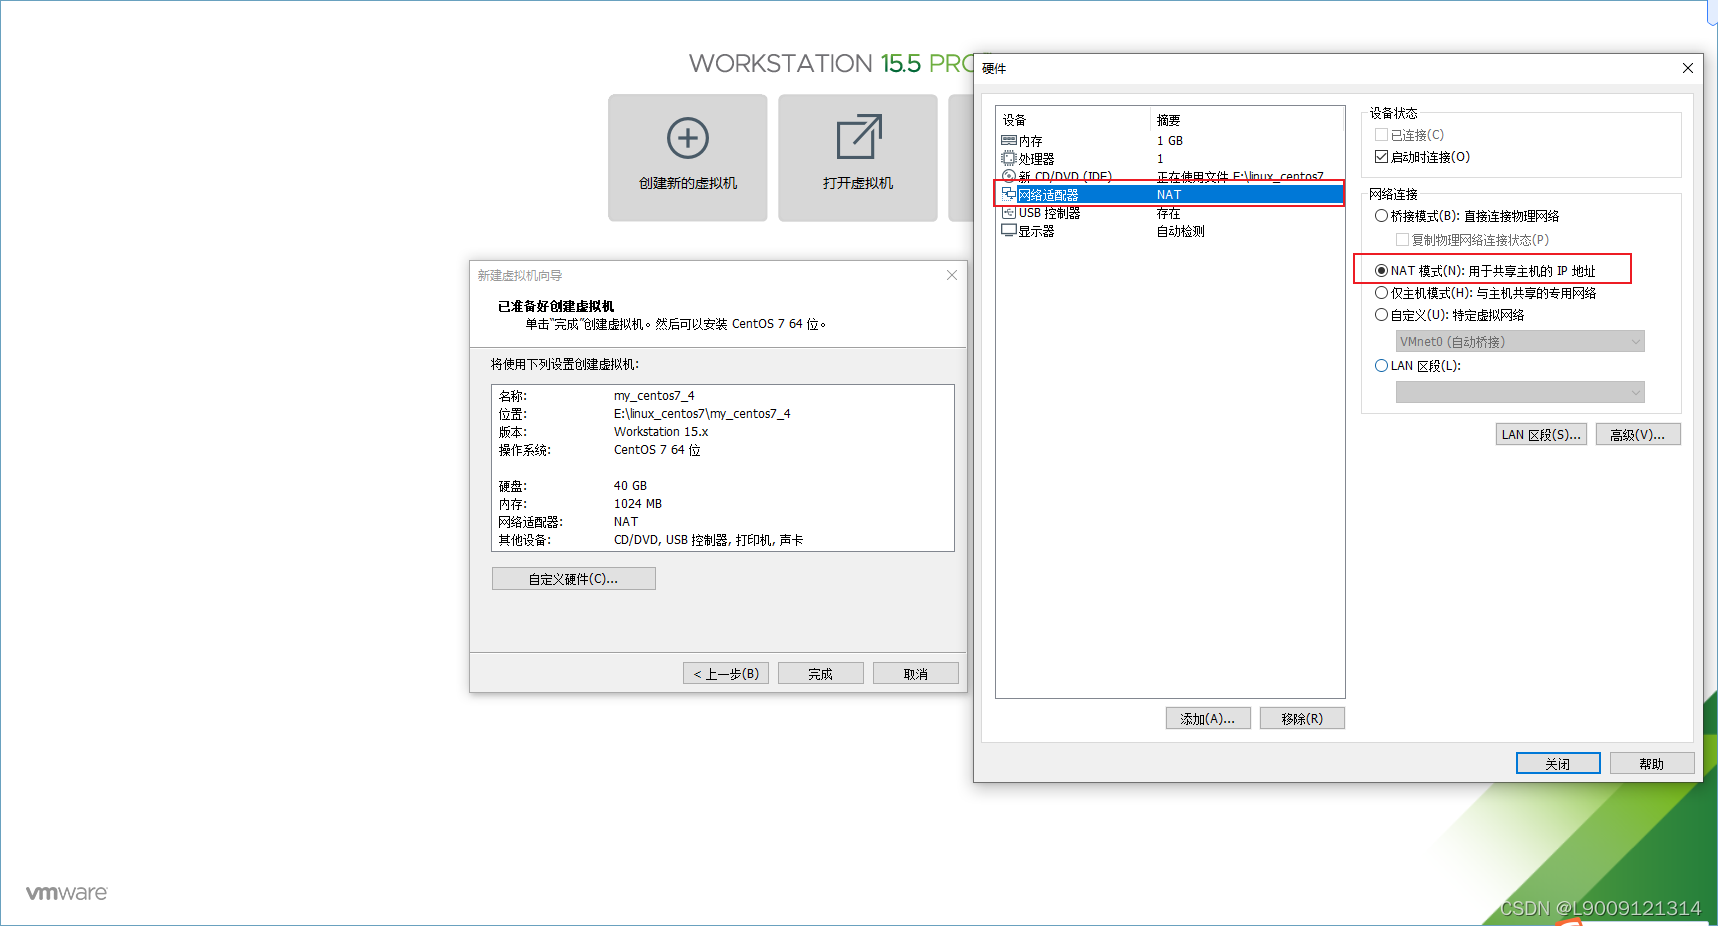Click the '创建新的虚拟机' tile label
1718x926 pixels.
point(688,183)
